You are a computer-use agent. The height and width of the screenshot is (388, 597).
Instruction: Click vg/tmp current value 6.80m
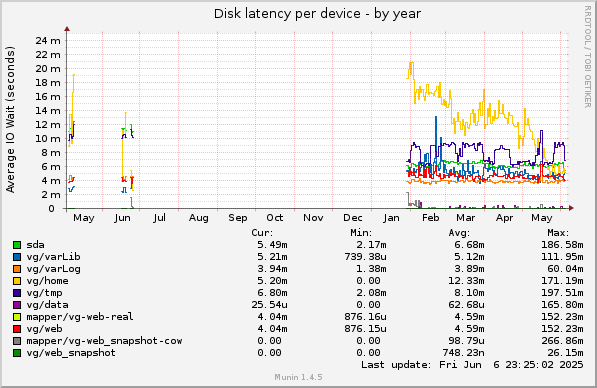(x=272, y=293)
